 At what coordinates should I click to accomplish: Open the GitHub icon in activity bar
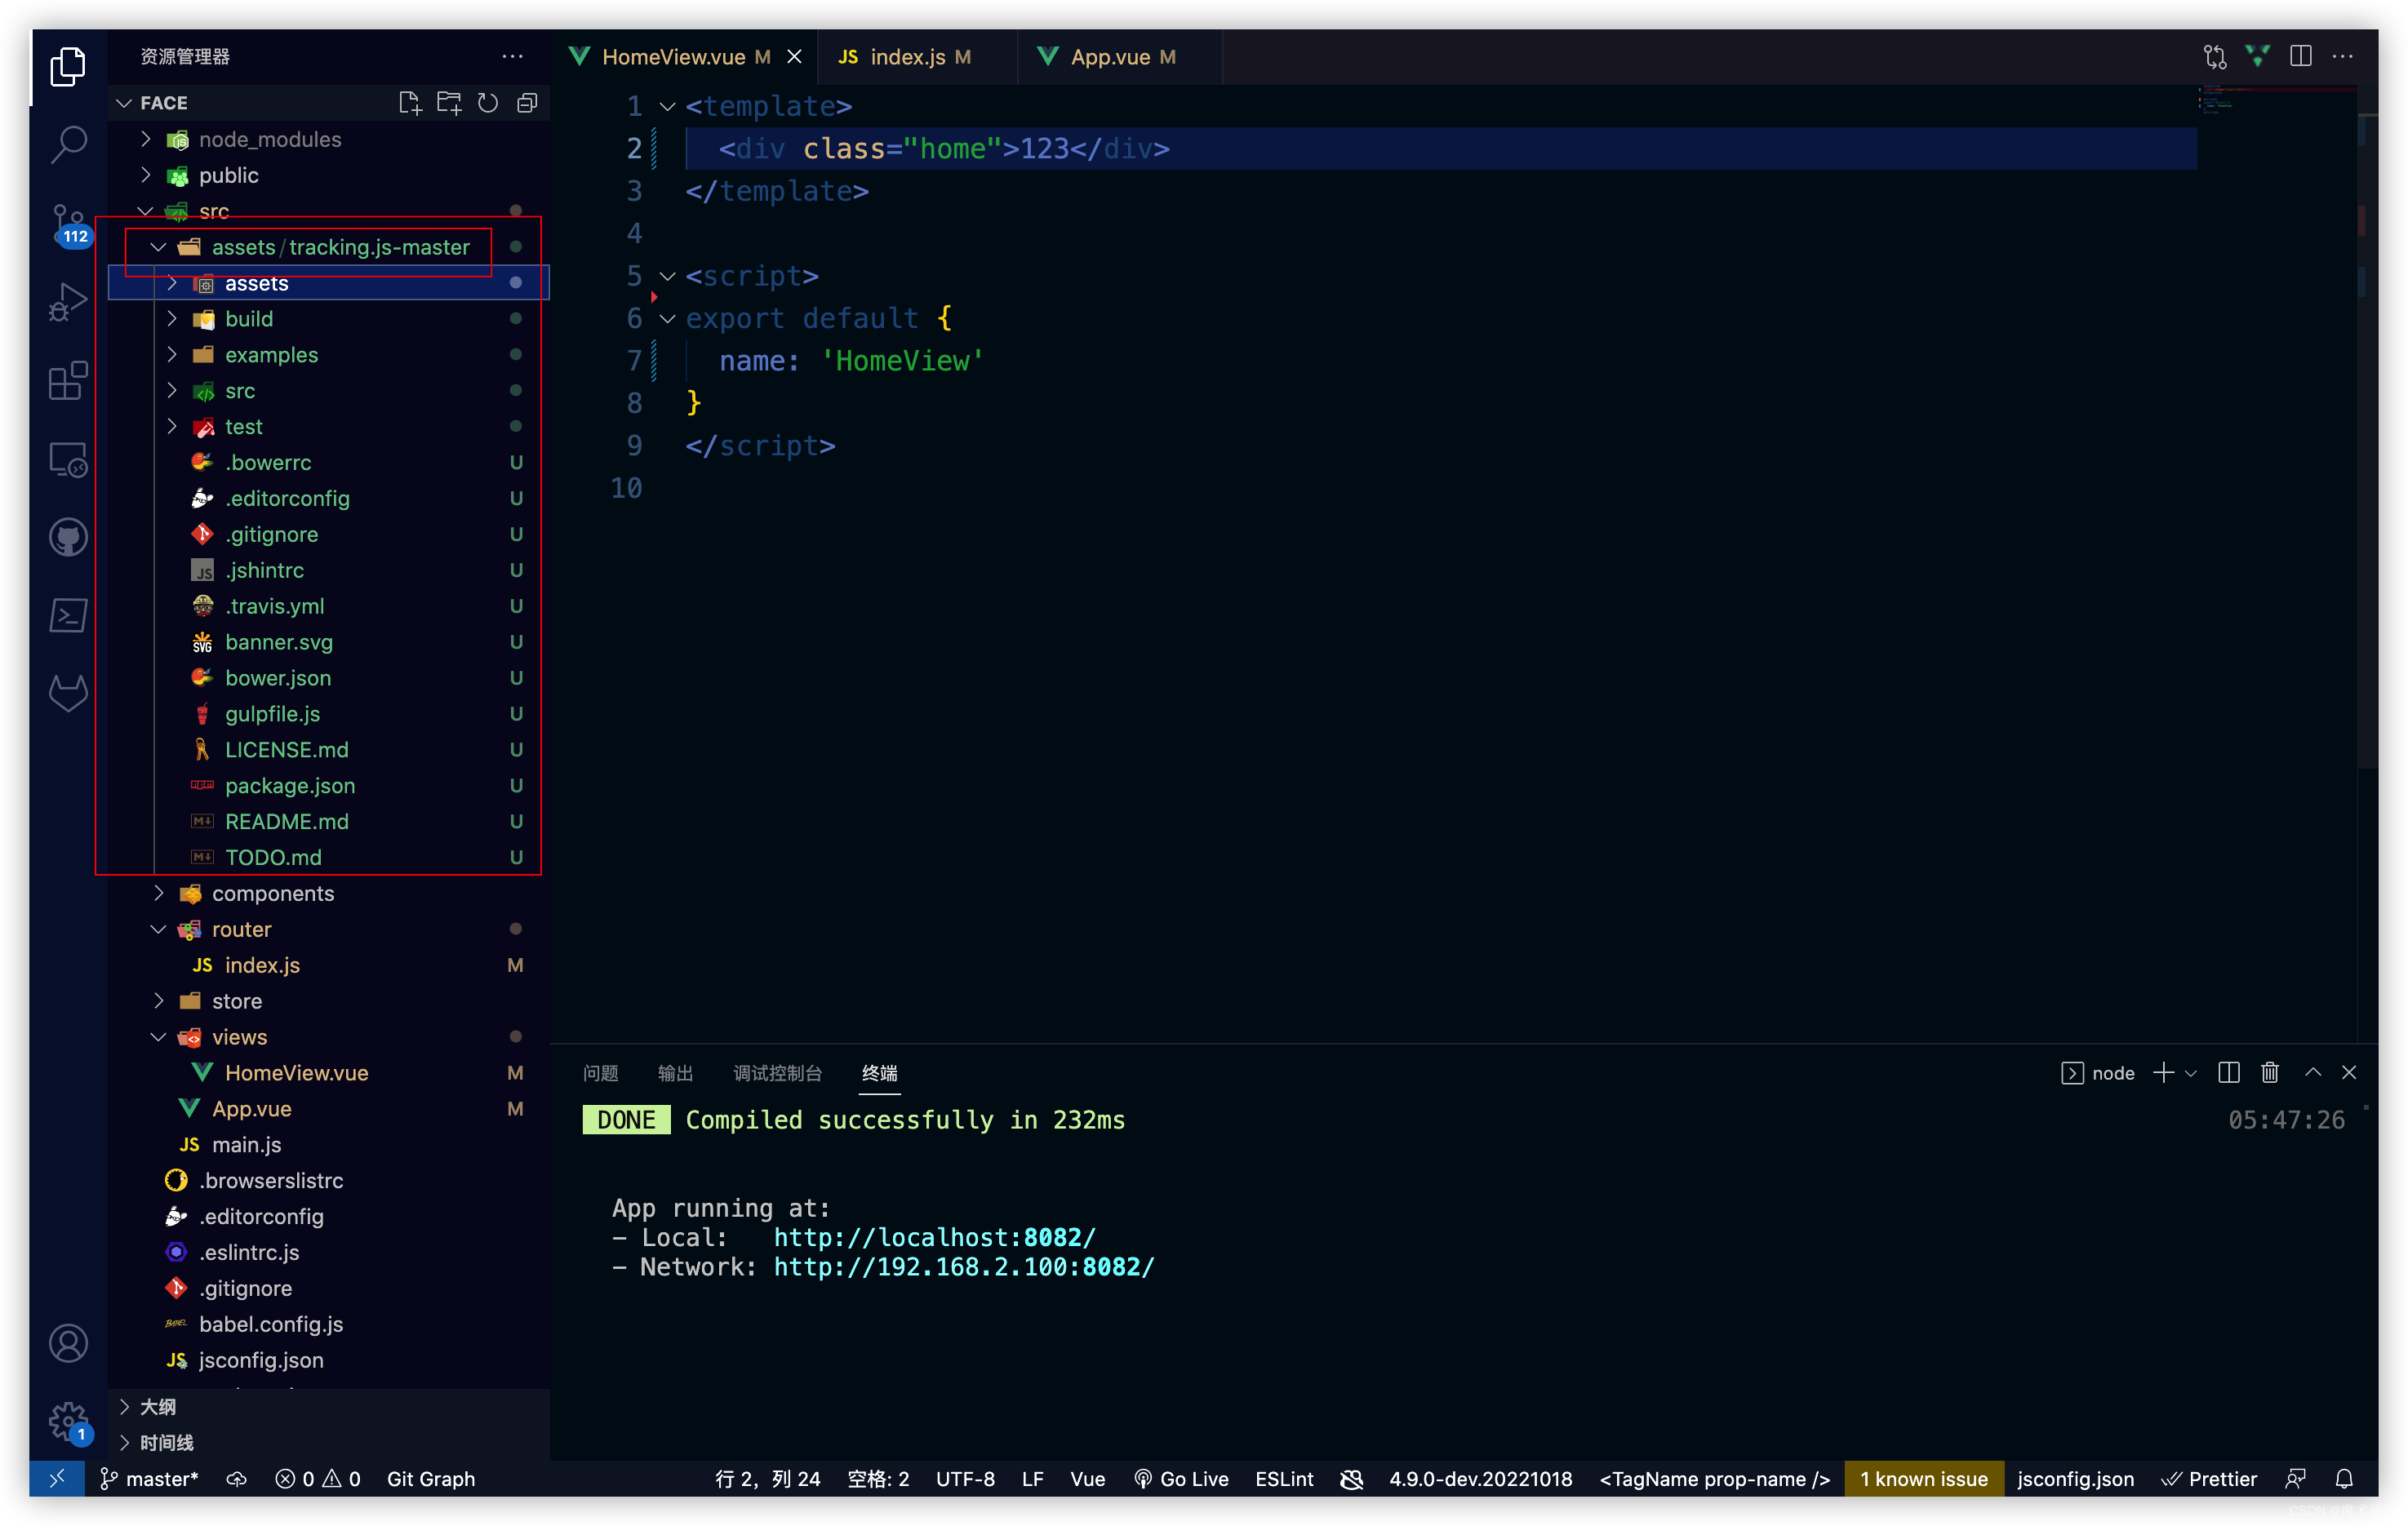(x=68, y=537)
